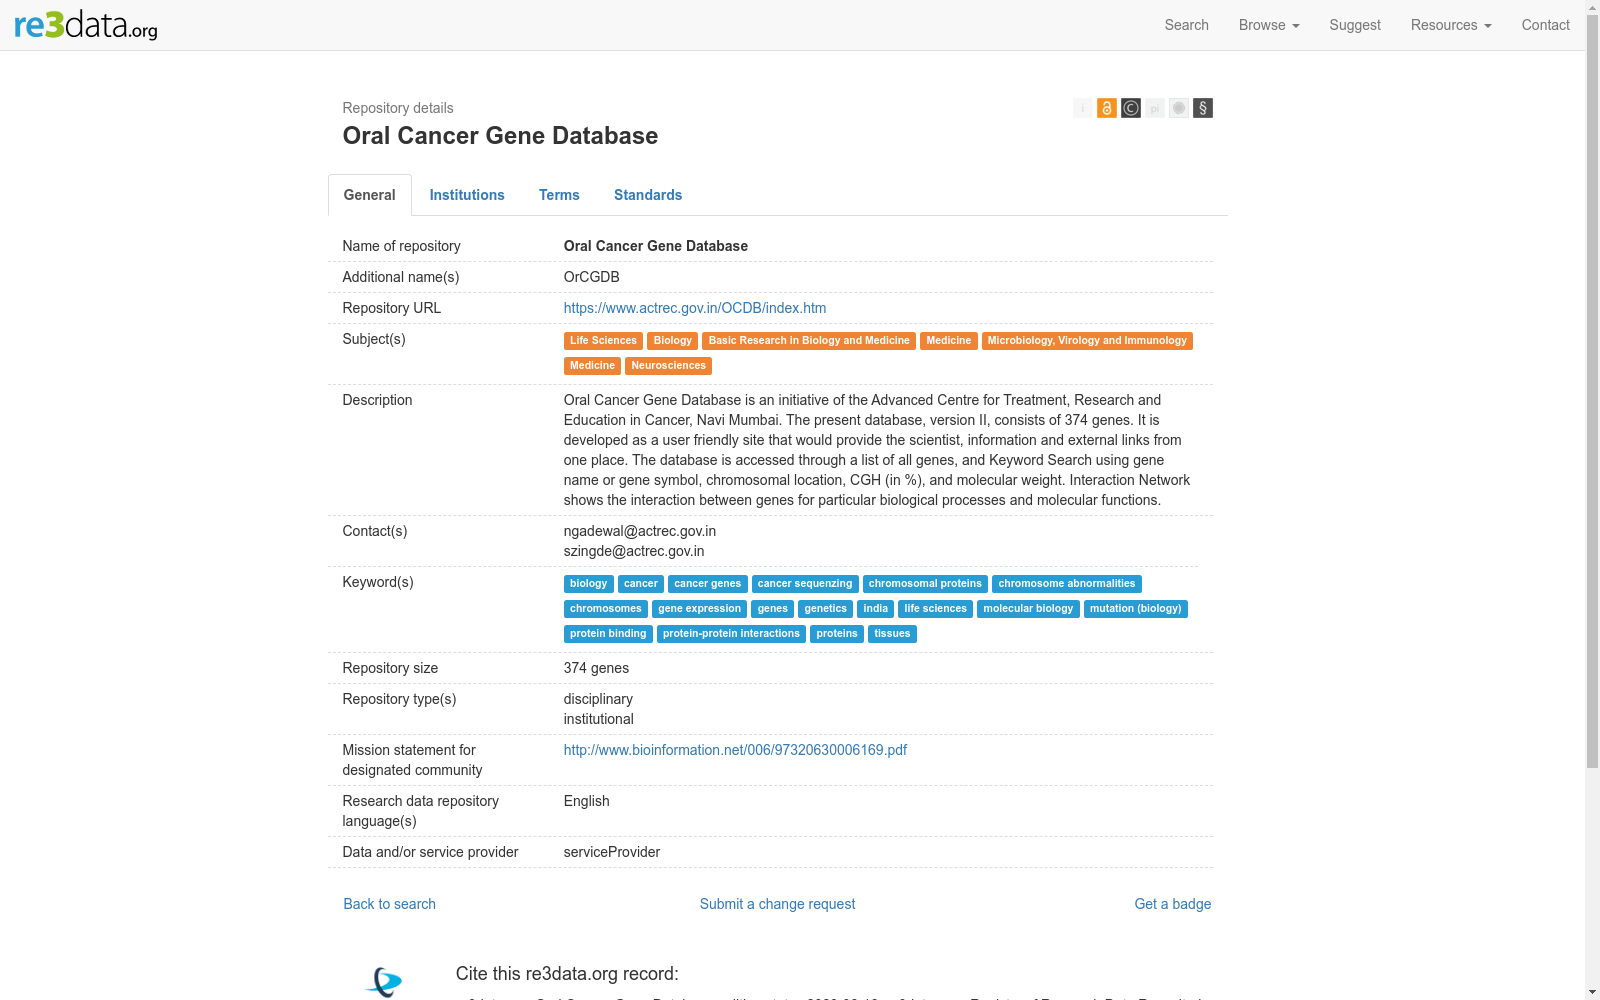Click the protein-protein interactions keyword tag
Screen dimensions: 1600x1000
(x=731, y=634)
